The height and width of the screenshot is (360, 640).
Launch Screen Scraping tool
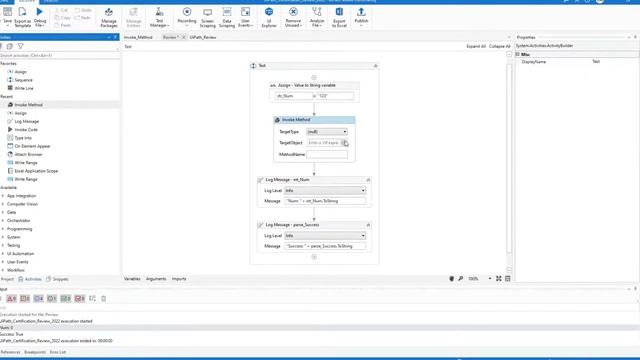tap(207, 18)
